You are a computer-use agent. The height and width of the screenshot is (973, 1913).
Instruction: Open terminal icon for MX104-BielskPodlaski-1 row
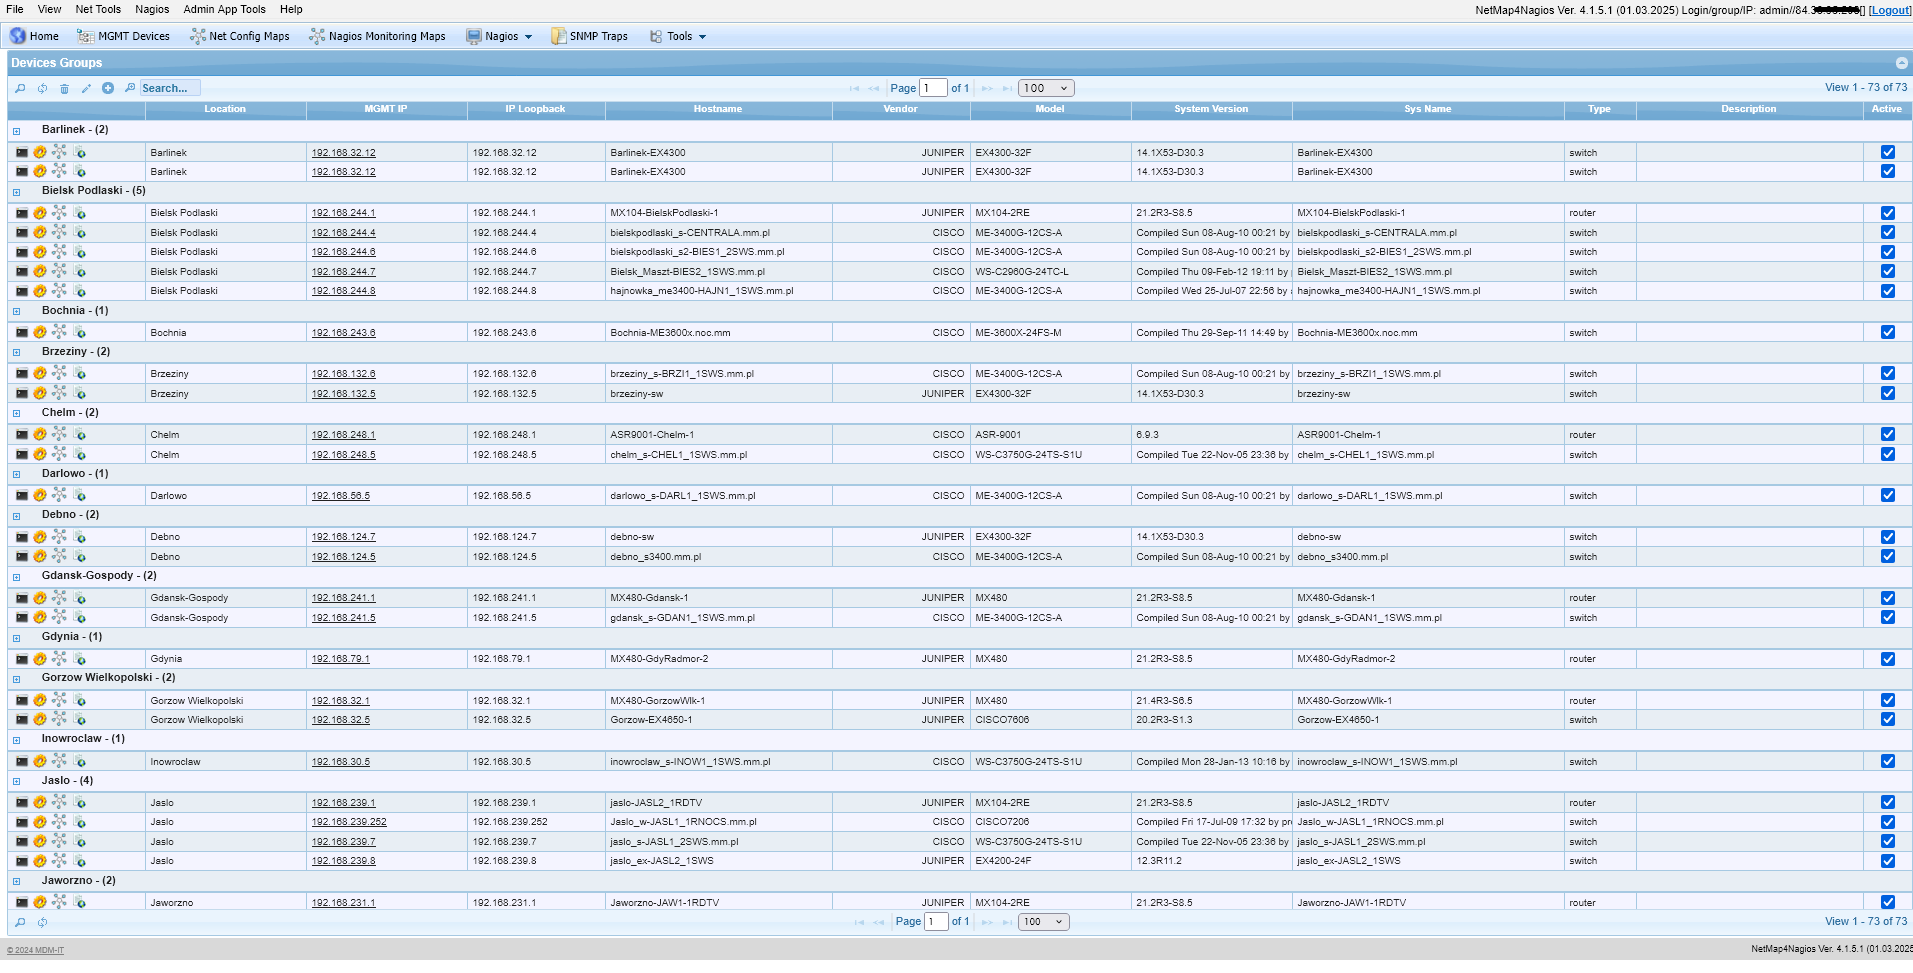22,213
